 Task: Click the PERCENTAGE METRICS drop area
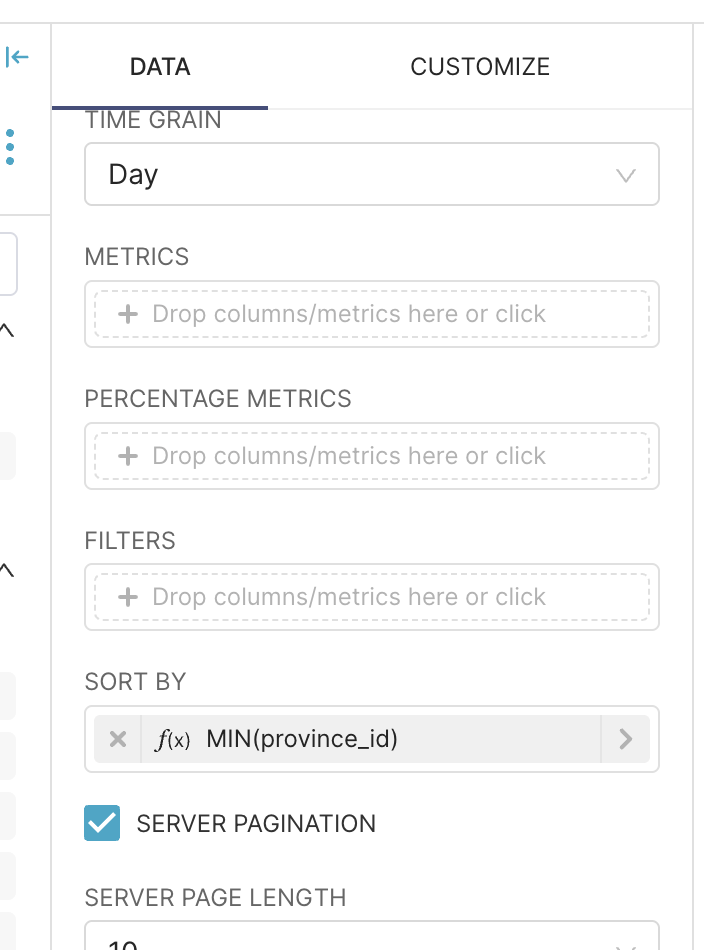(x=372, y=456)
